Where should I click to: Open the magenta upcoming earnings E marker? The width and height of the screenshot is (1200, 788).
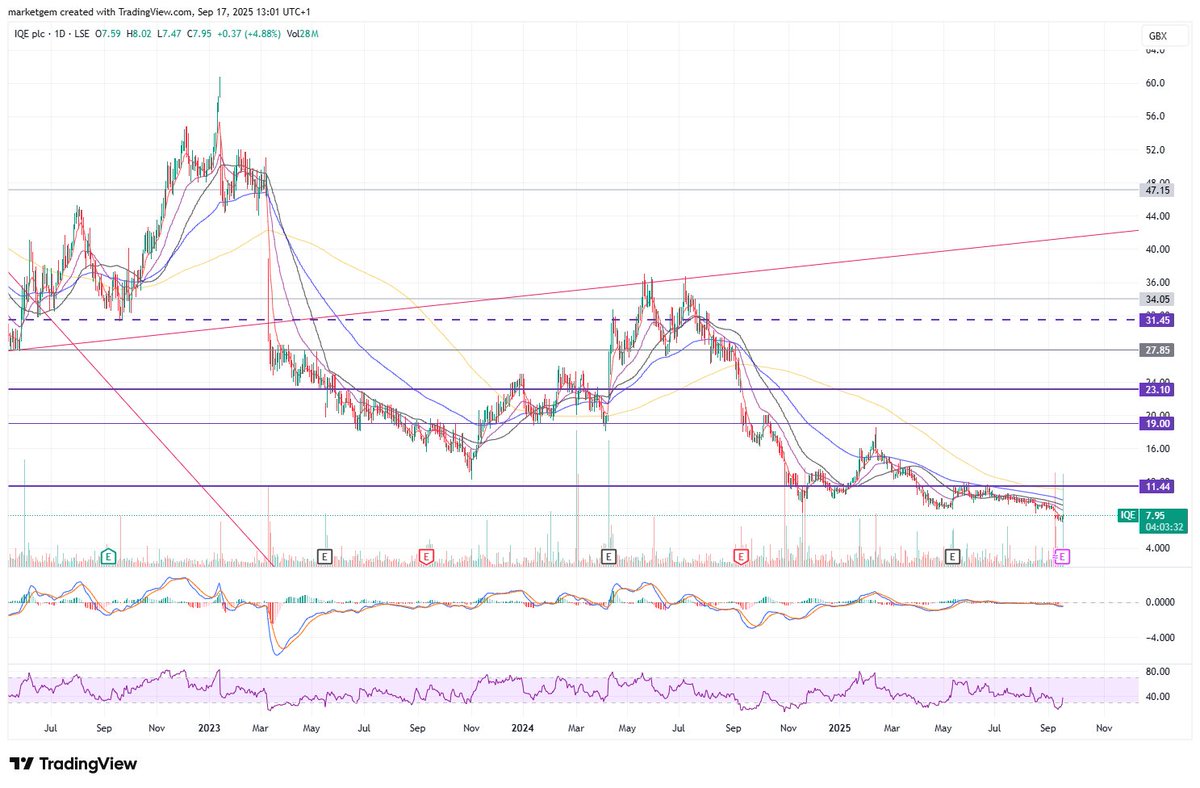pos(1061,557)
